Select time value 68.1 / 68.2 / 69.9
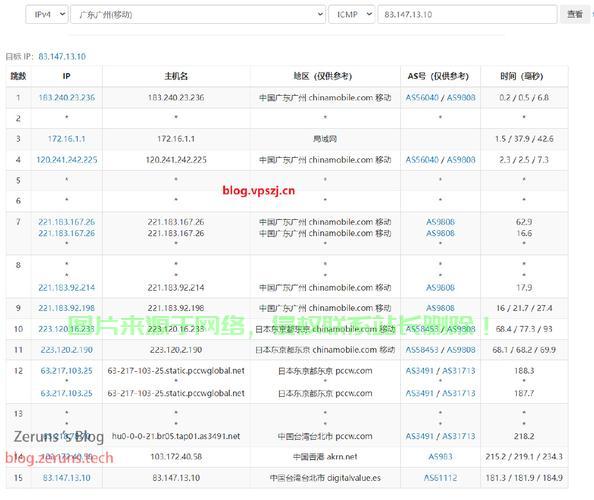Viewport: 594px width, 500px height. point(524,350)
